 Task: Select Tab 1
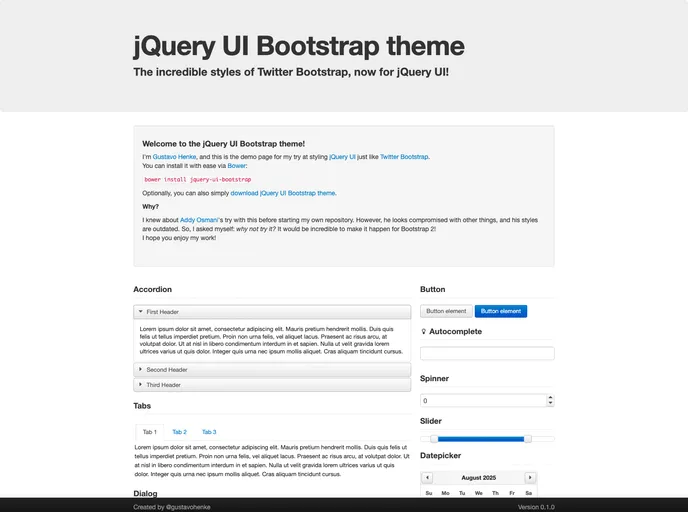pyautogui.click(x=150, y=432)
